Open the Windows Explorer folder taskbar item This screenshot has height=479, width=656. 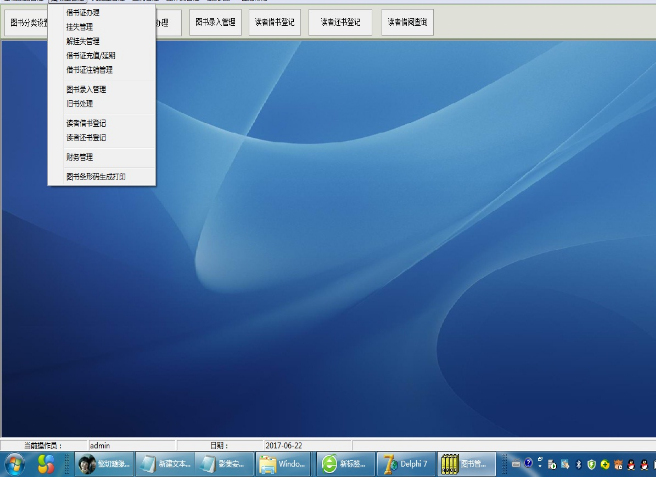point(284,464)
